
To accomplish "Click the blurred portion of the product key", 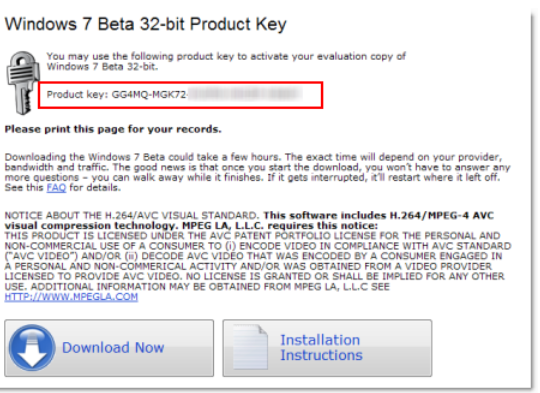I will 245,94.
